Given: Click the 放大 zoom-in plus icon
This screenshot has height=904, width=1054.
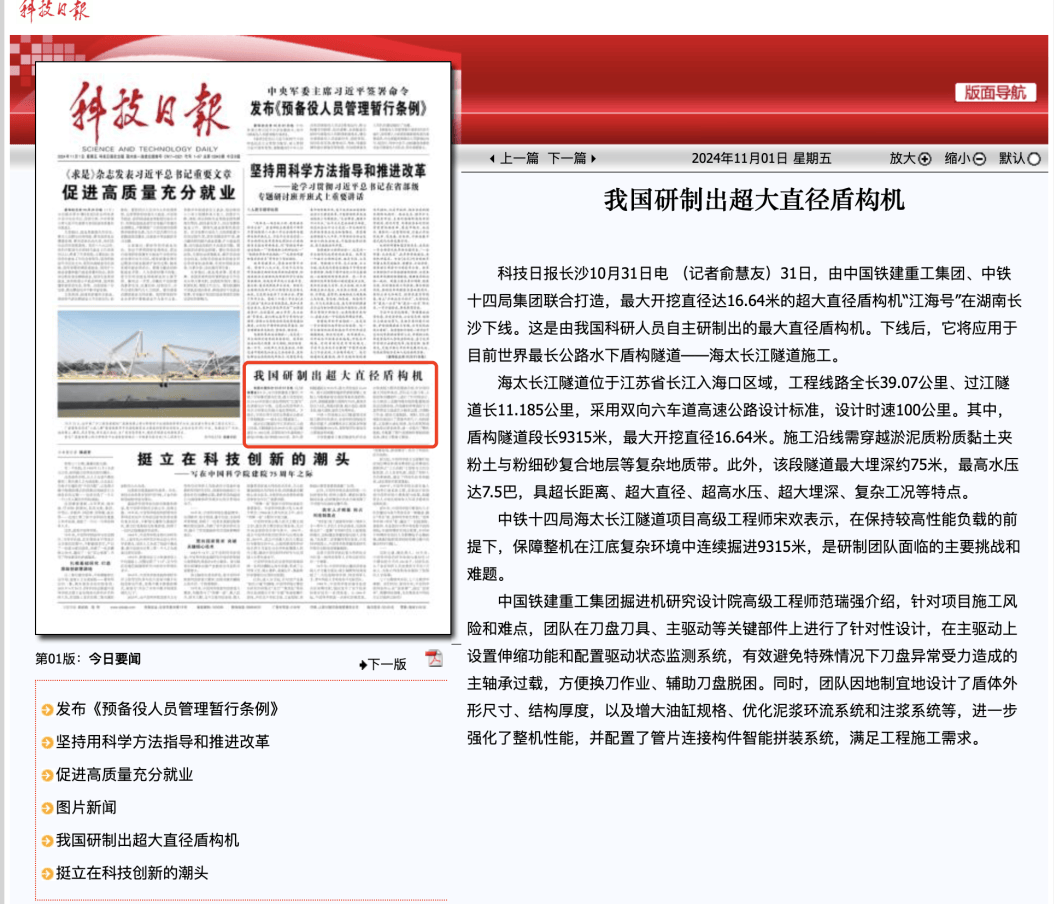Looking at the screenshot, I should point(925,159).
